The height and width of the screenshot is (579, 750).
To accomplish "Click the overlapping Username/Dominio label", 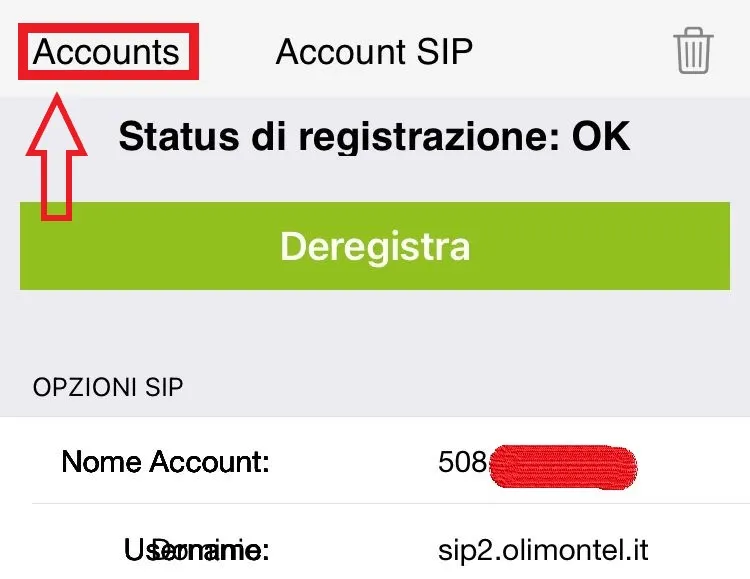I will [x=195, y=549].
